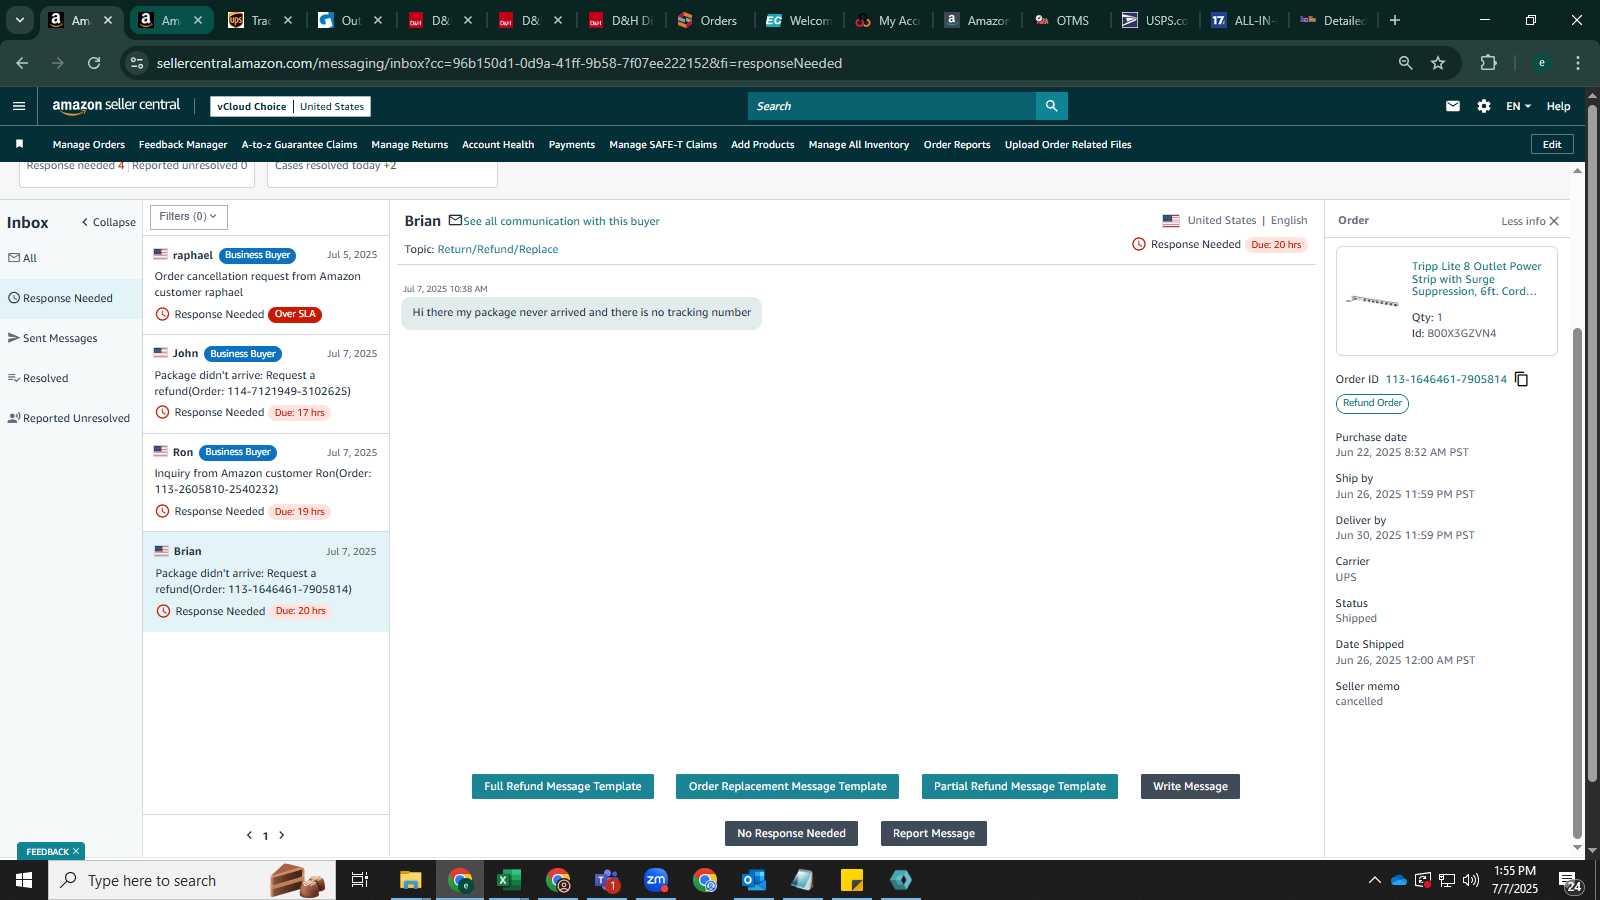1600x900 pixels.
Task: Open John's package didn't arrive message
Action: 266,383
